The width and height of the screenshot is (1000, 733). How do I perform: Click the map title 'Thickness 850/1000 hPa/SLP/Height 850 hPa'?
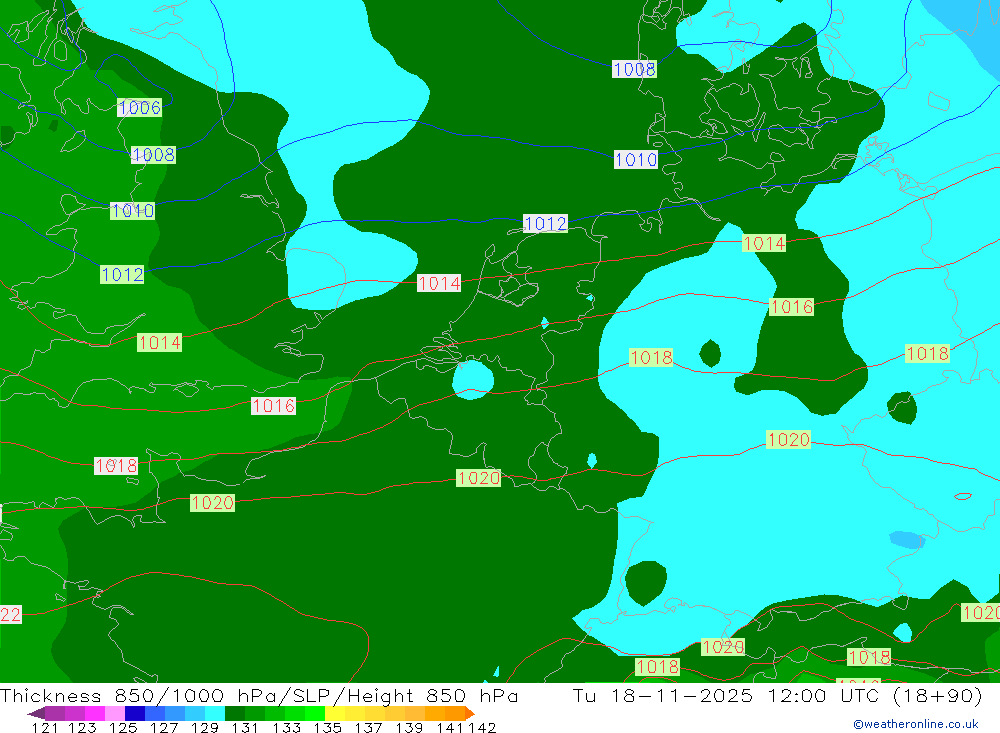pos(259,695)
